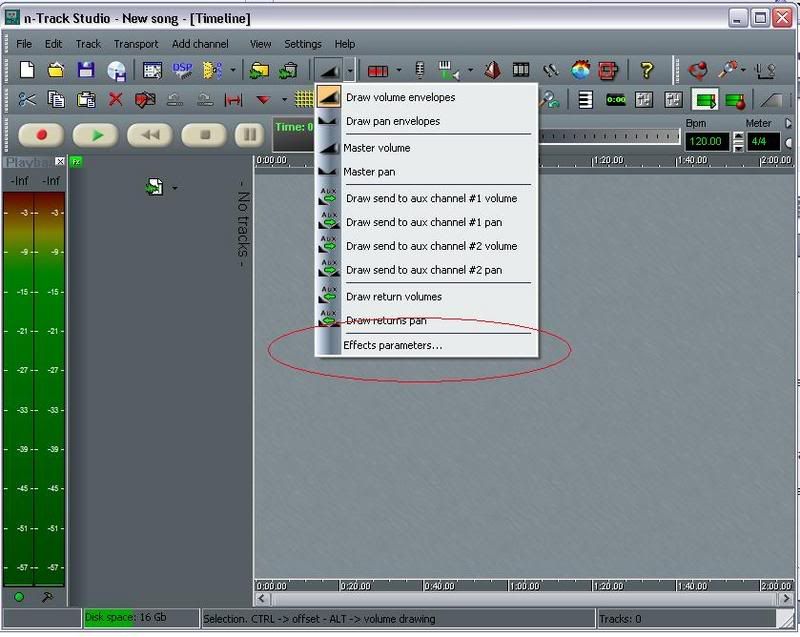800x637 pixels.
Task: Rewind using the double-arrow transport button
Action: [149, 135]
